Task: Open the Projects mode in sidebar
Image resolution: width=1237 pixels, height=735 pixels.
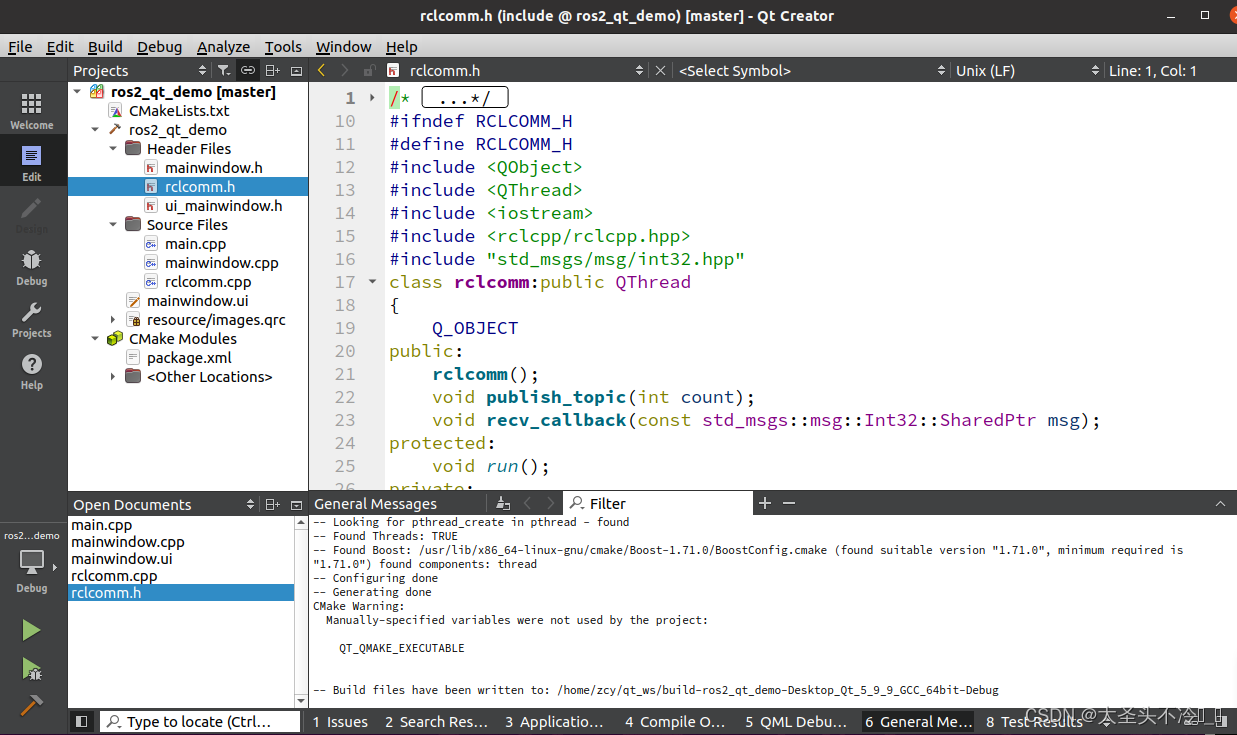Action: tap(32, 320)
